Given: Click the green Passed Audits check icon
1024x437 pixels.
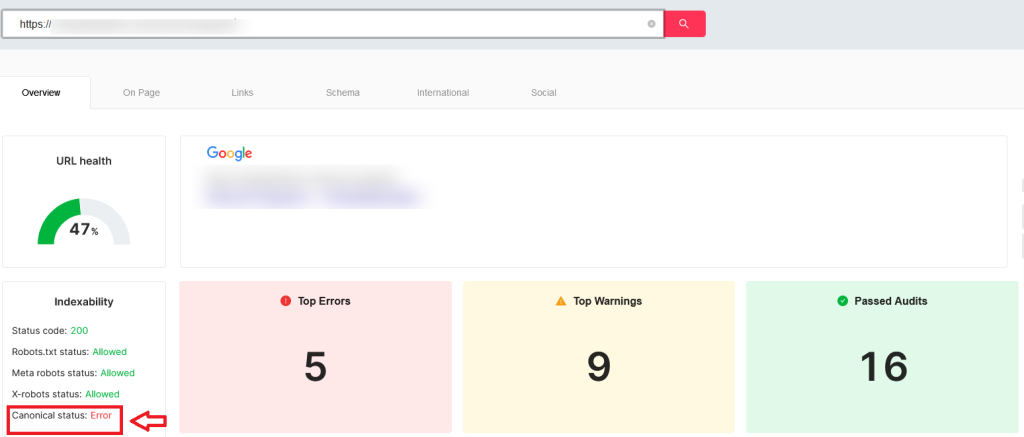Looking at the screenshot, I should 842,301.
